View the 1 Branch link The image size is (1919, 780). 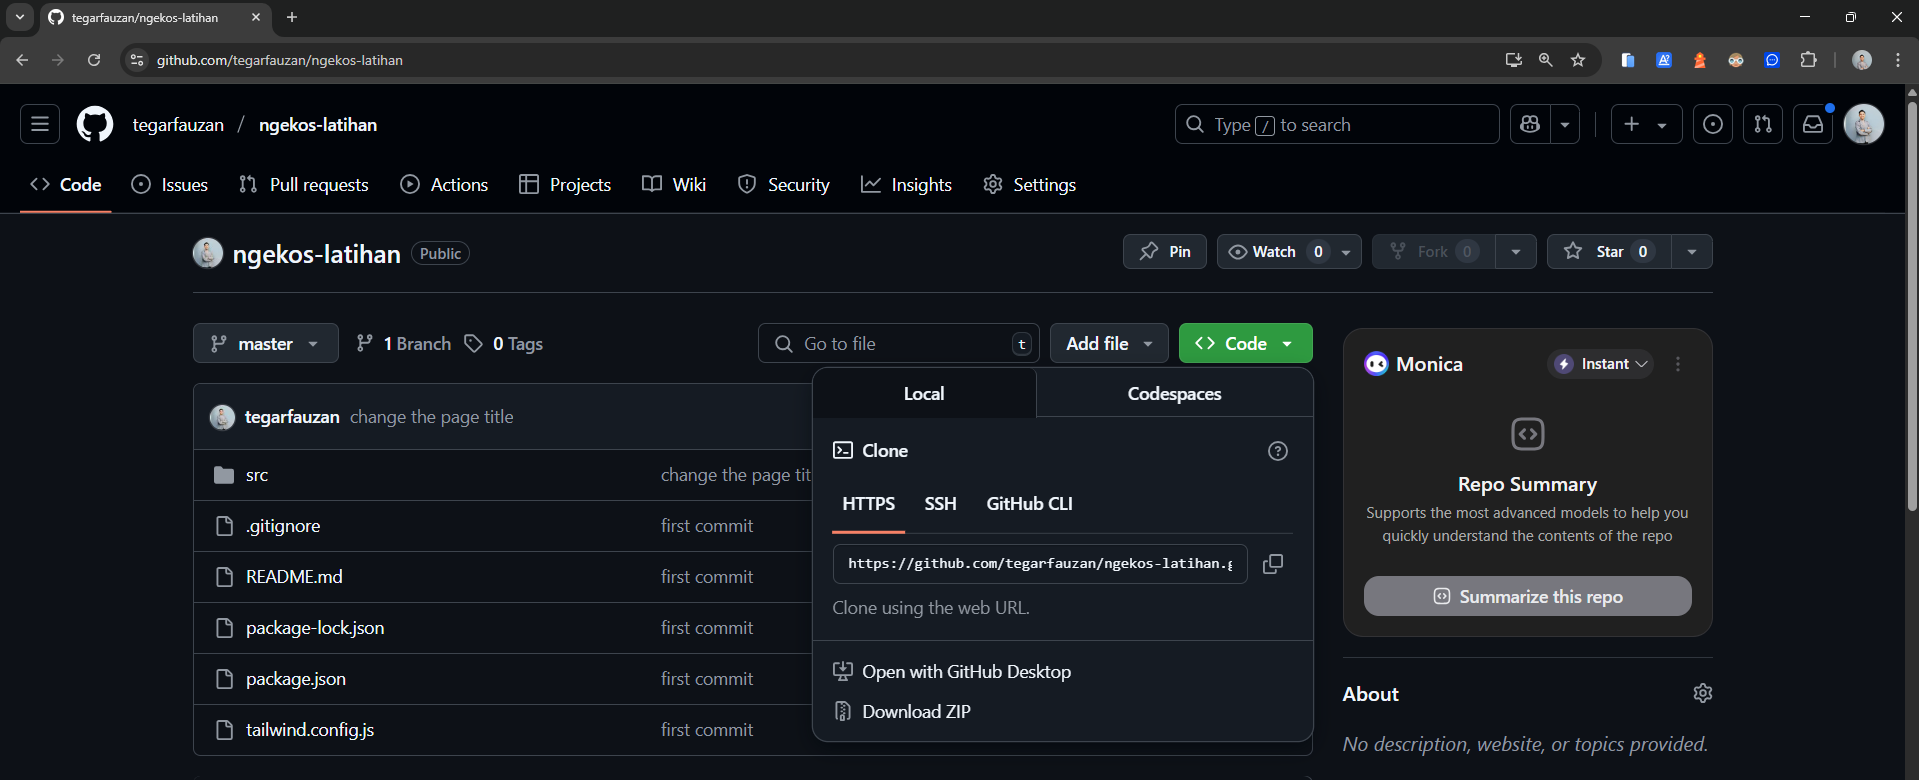pyautogui.click(x=404, y=344)
